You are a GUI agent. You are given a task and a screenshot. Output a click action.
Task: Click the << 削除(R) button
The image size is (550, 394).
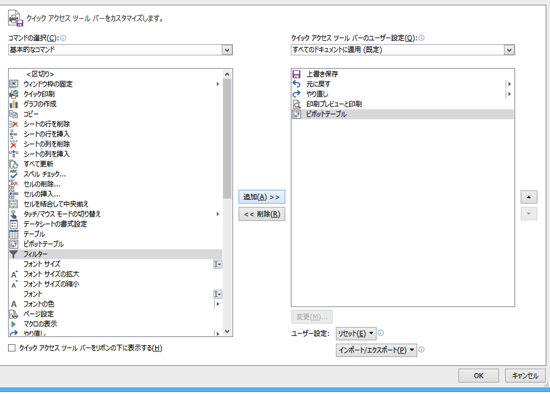[x=262, y=214]
